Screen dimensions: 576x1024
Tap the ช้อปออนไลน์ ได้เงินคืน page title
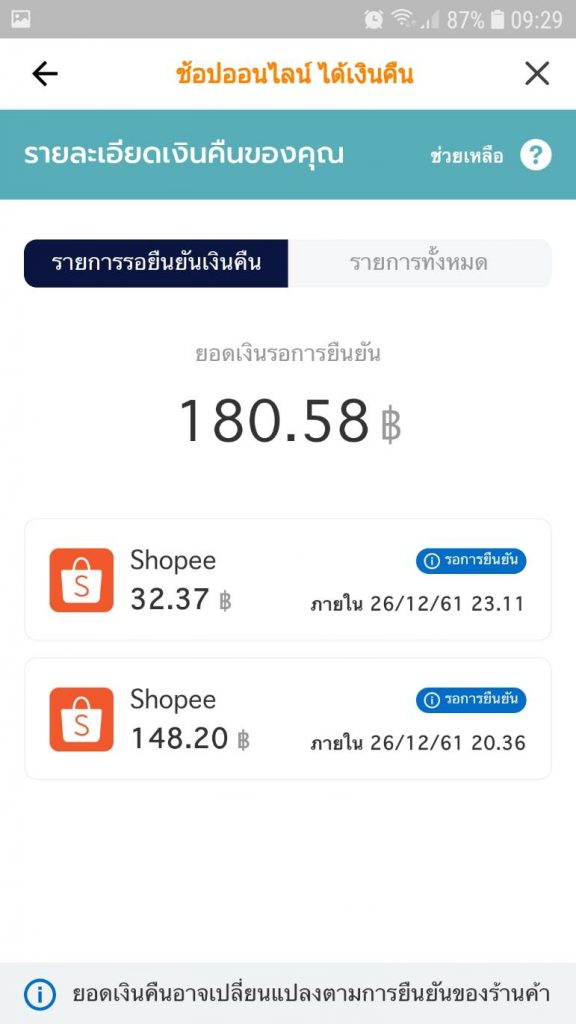click(x=295, y=74)
